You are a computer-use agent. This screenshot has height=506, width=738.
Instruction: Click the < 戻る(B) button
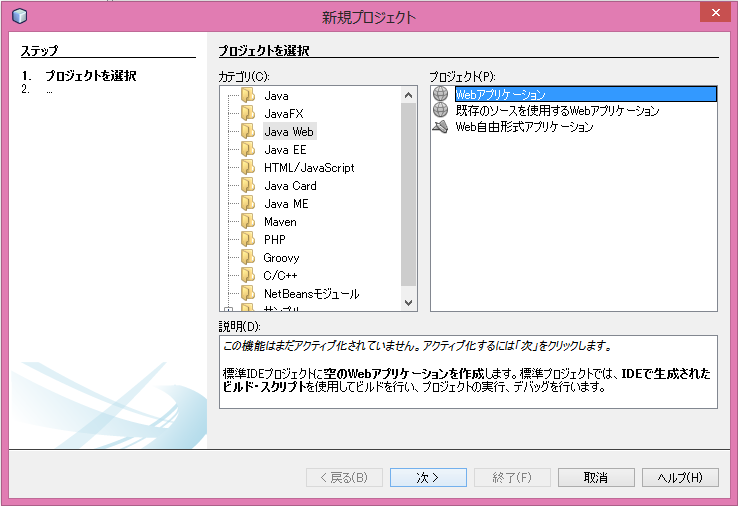[x=344, y=477]
